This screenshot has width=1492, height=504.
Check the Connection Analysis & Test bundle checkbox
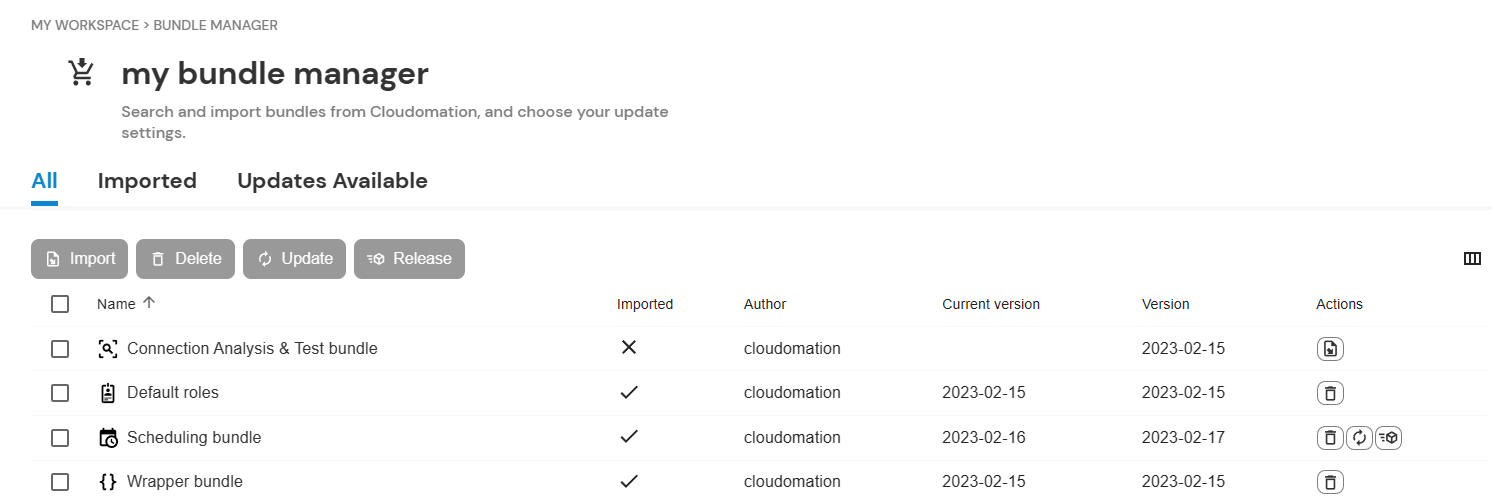pos(60,349)
